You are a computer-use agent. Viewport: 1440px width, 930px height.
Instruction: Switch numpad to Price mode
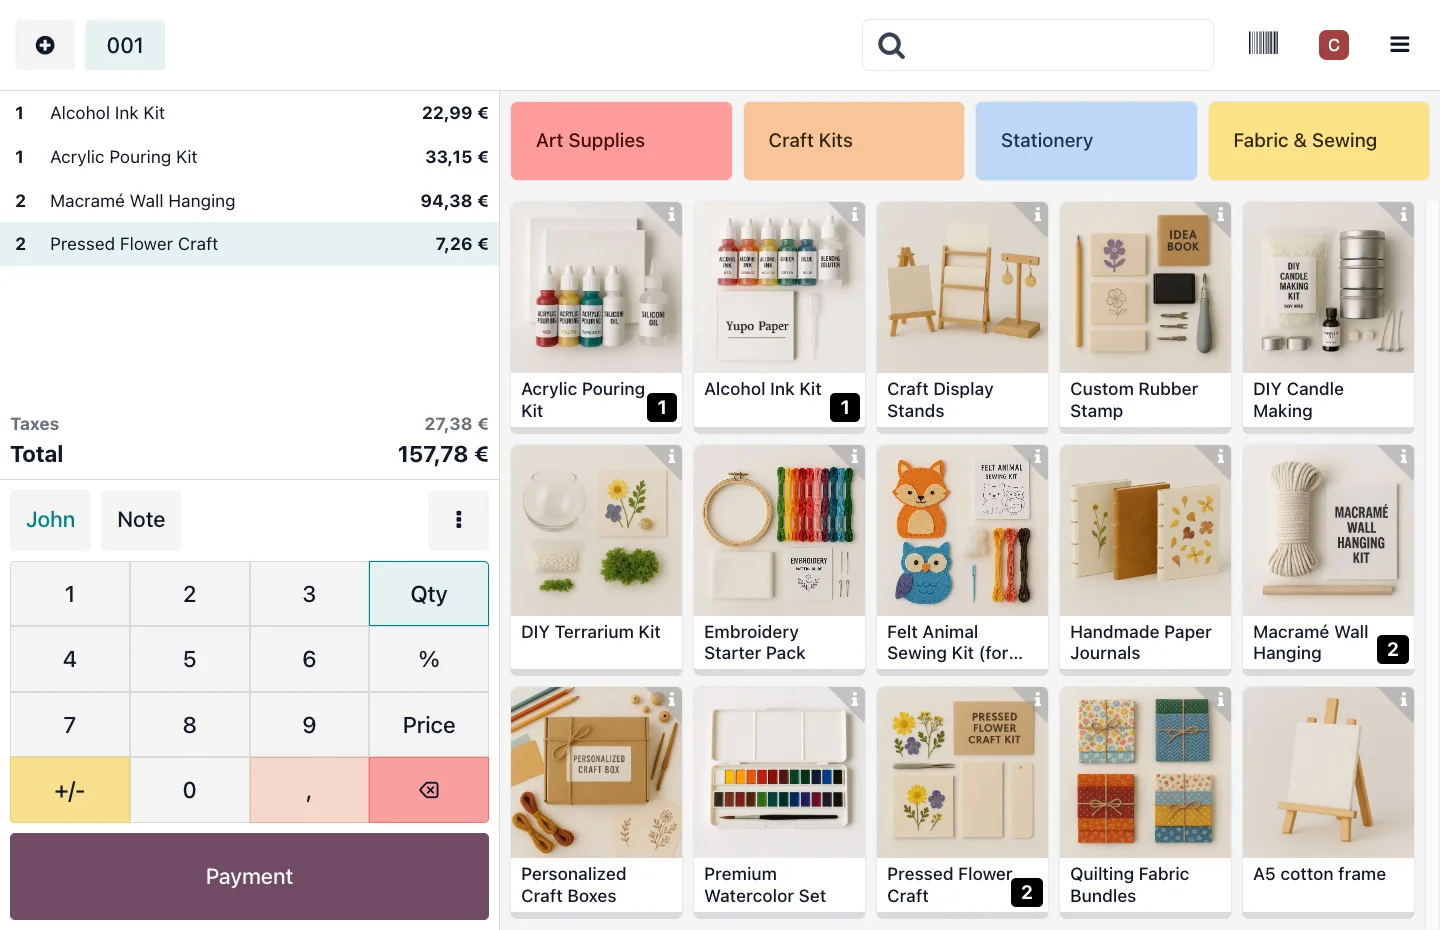click(429, 725)
